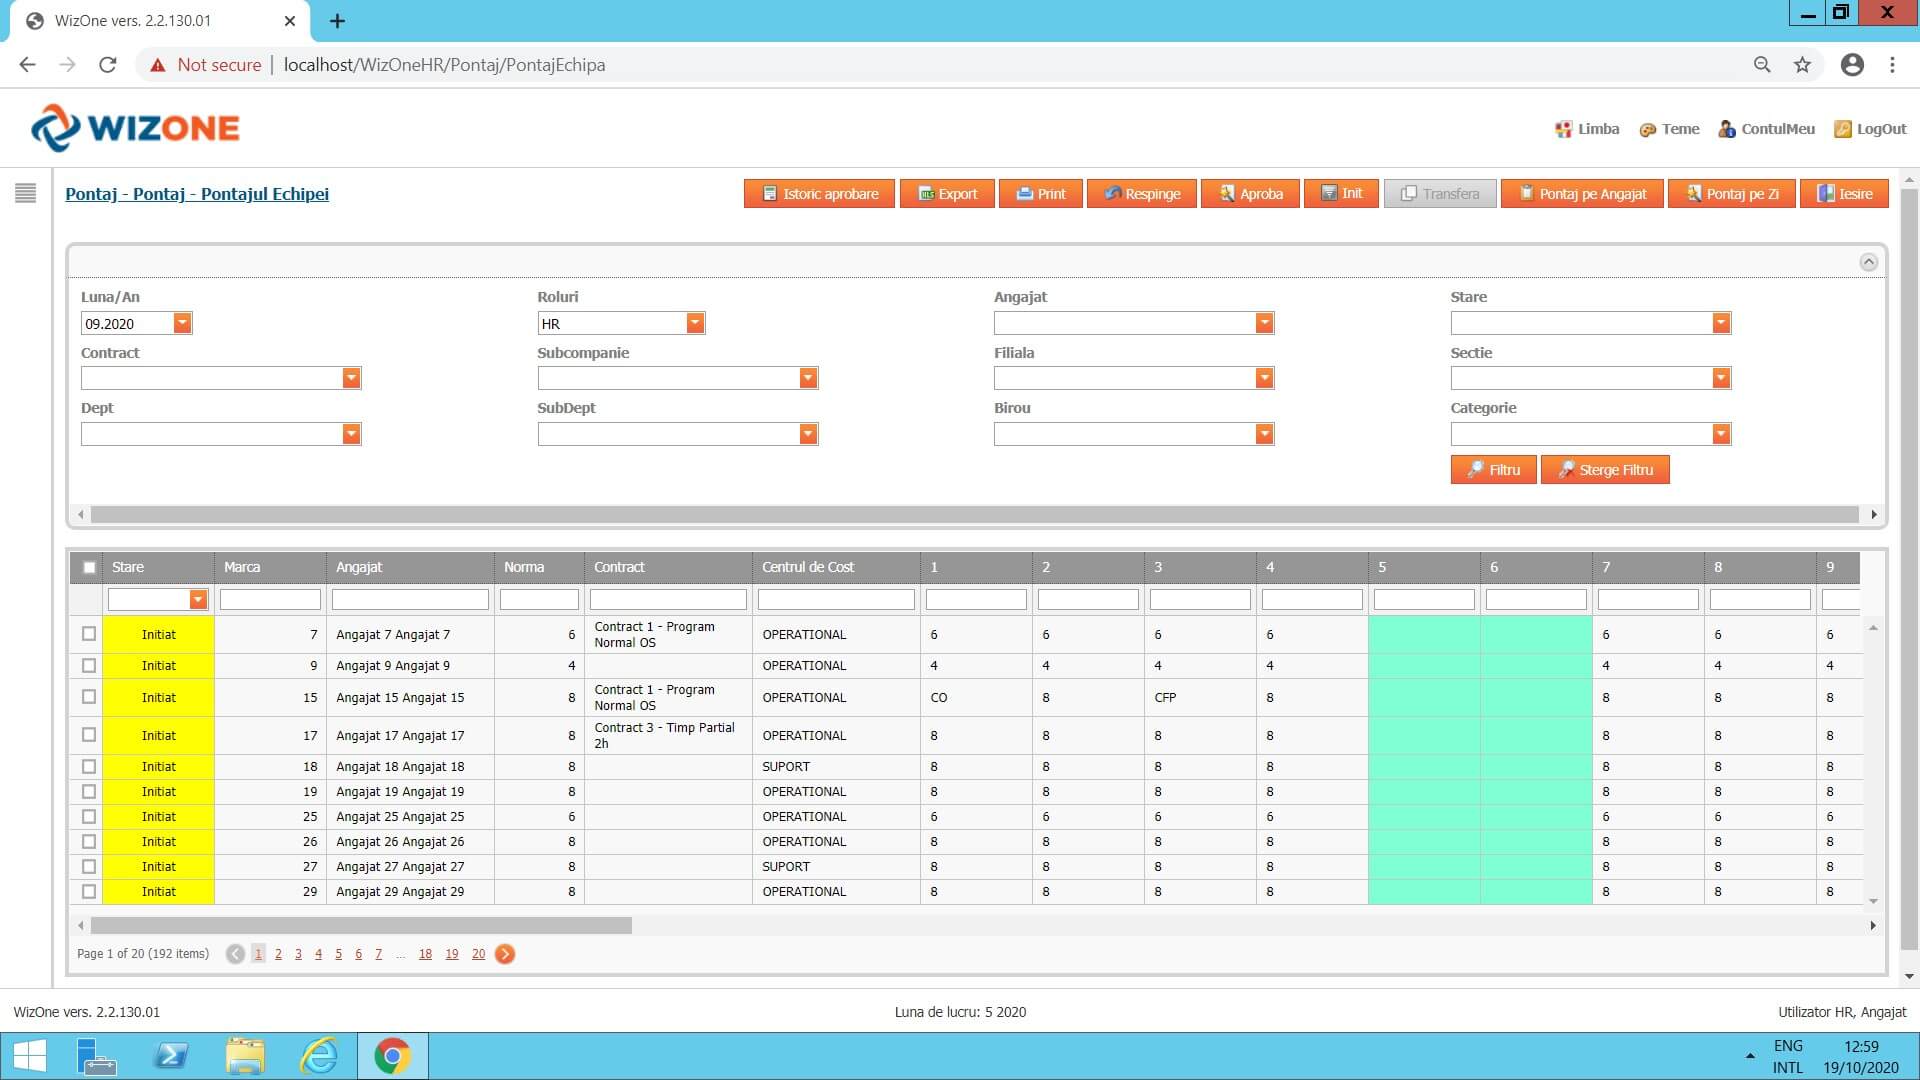The width and height of the screenshot is (1920, 1080).
Task: Click the Print toolbar button
Action: tap(1040, 194)
